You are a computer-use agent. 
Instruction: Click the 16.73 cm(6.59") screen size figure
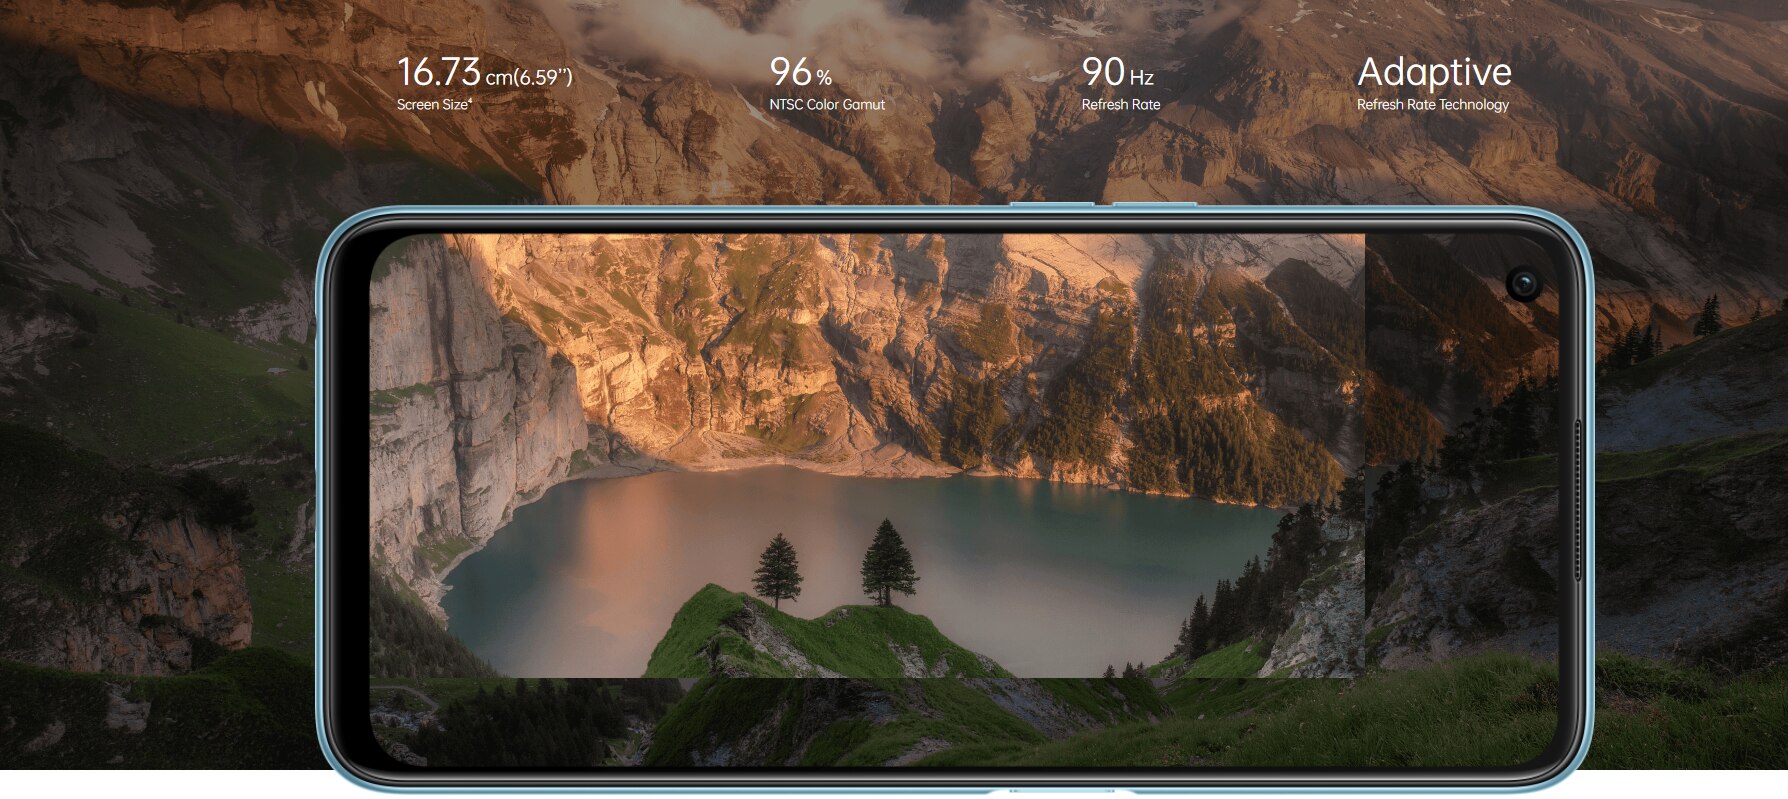(485, 72)
